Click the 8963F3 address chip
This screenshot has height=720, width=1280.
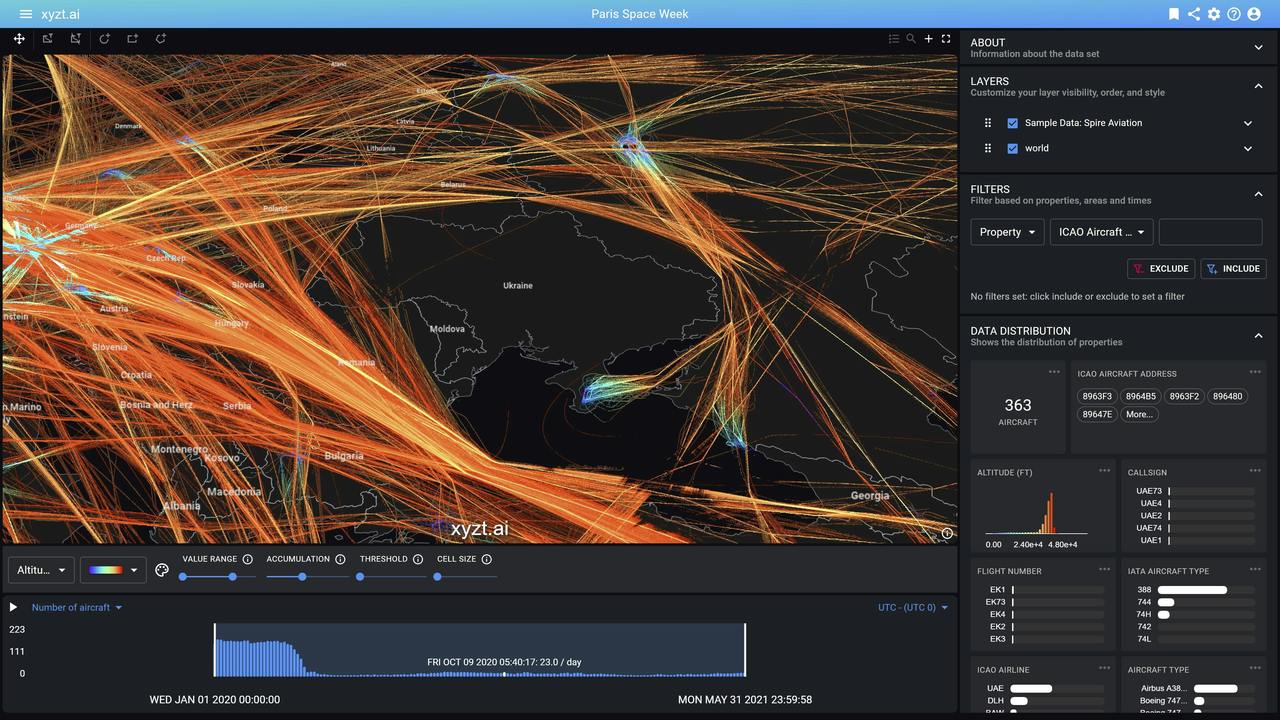point(1097,396)
